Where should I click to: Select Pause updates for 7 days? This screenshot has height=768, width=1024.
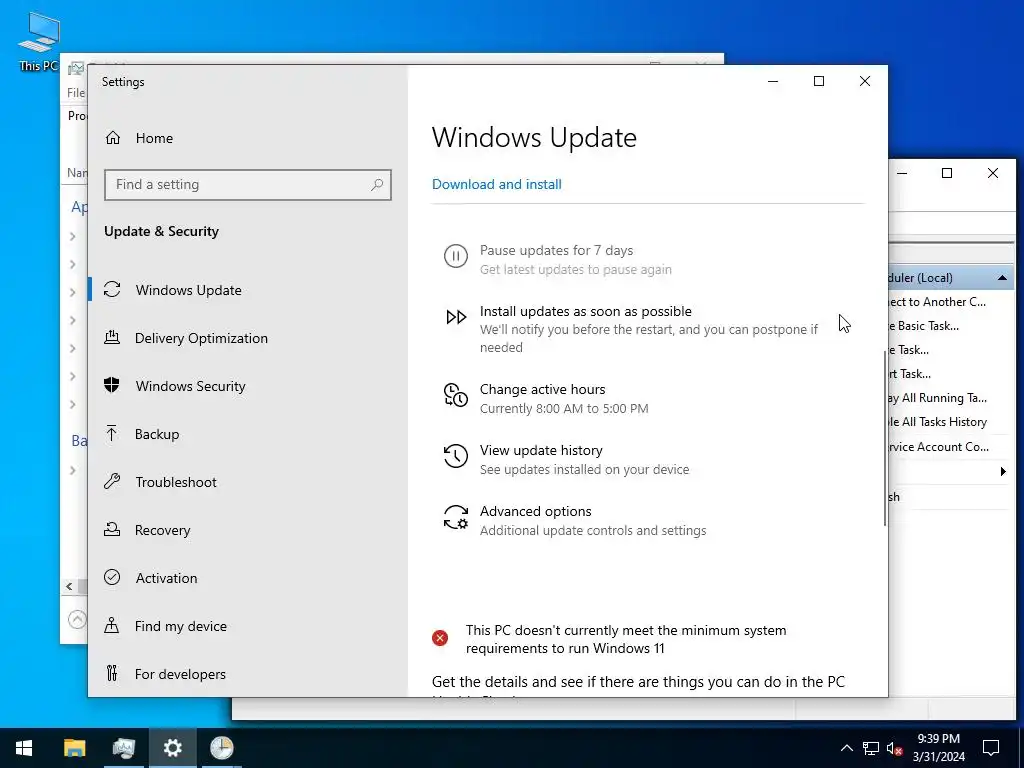pos(556,251)
